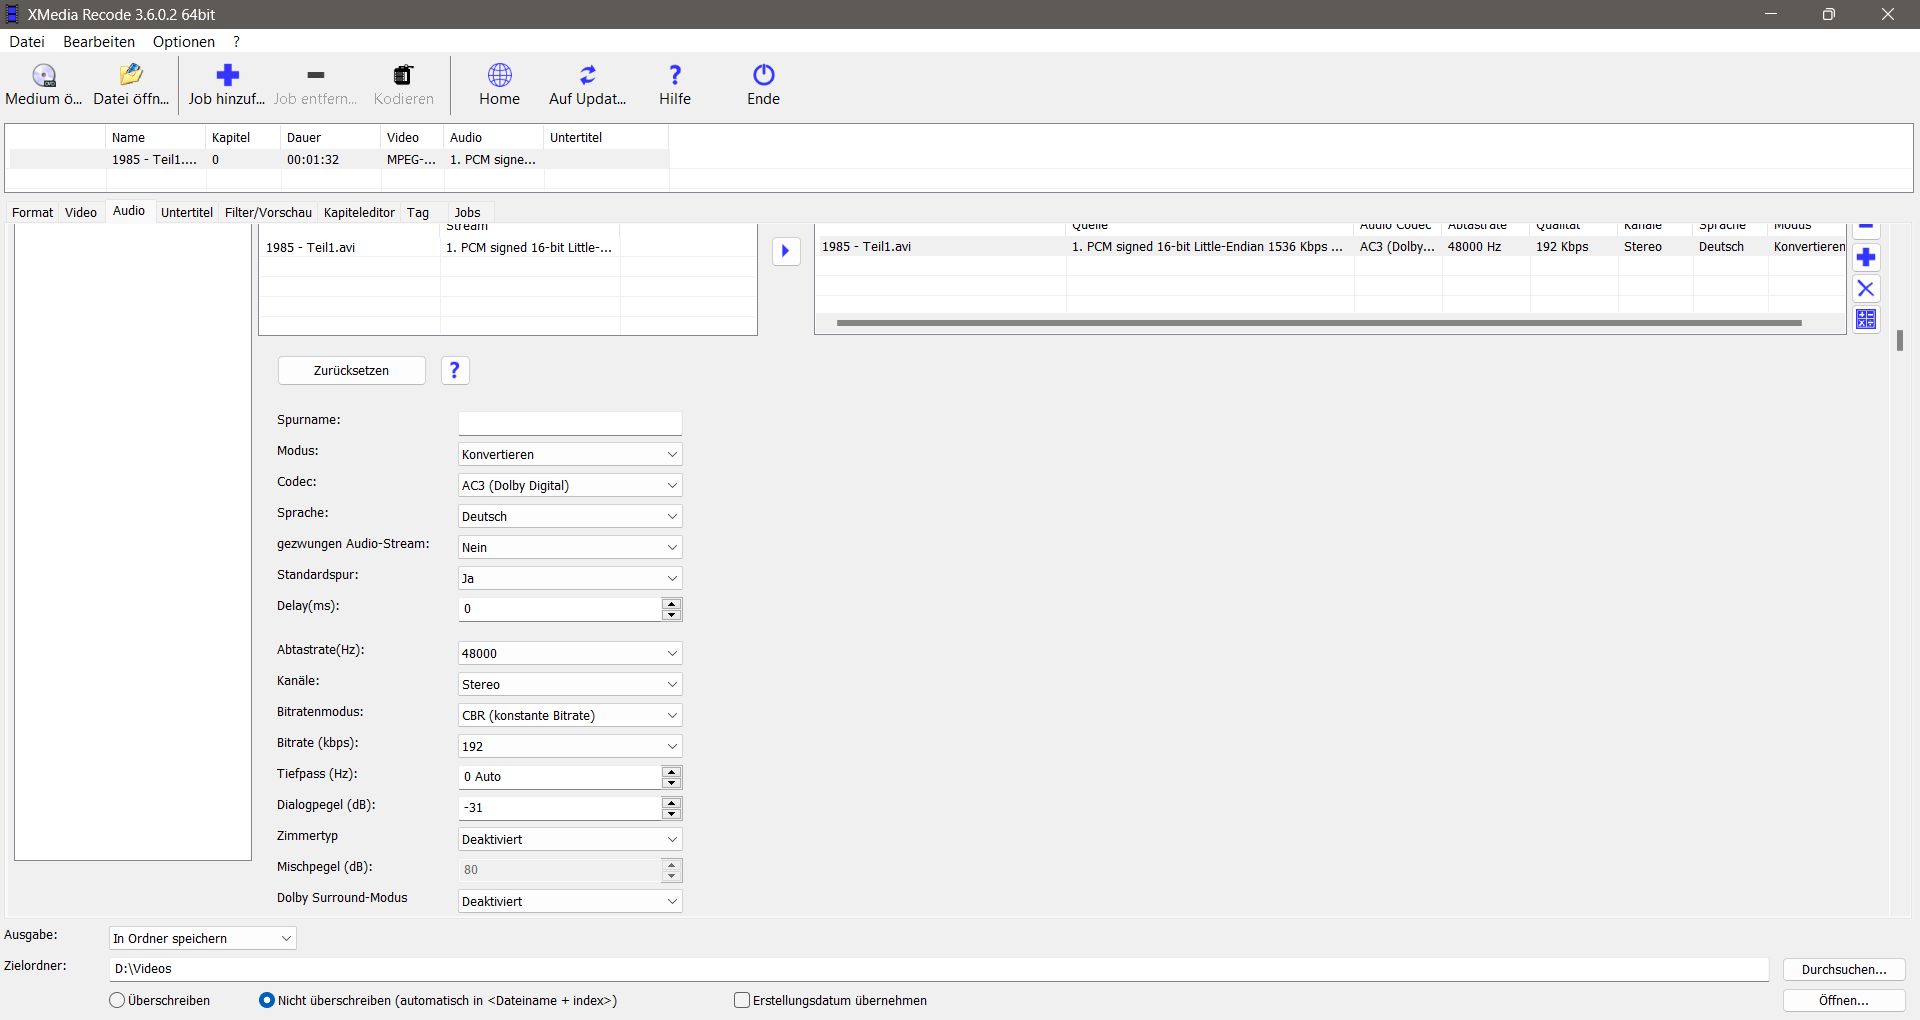
Task: Open gezwungen Audio-Stream dropdown
Action: pyautogui.click(x=570, y=547)
